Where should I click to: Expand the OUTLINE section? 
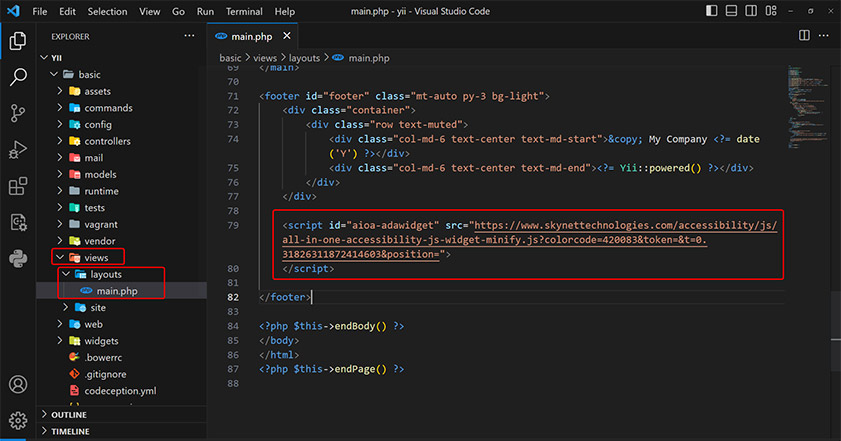tap(121, 414)
